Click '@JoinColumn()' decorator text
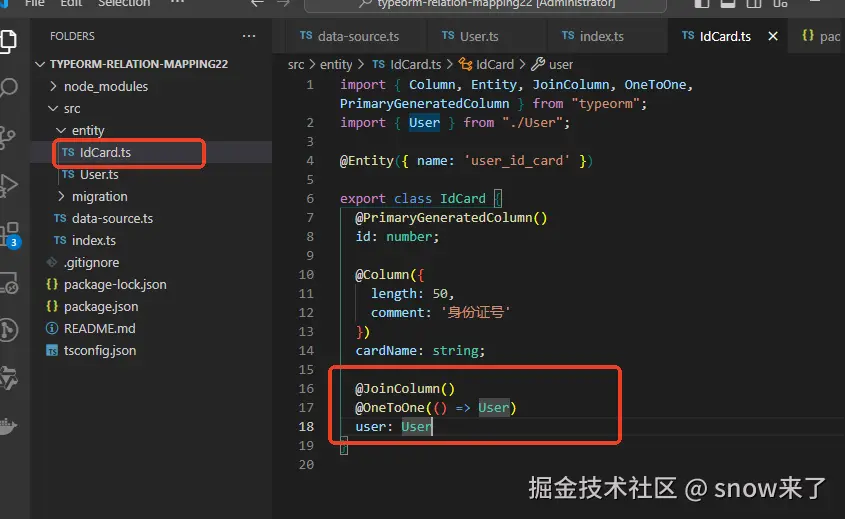Image resolution: width=845 pixels, height=519 pixels. (405, 389)
